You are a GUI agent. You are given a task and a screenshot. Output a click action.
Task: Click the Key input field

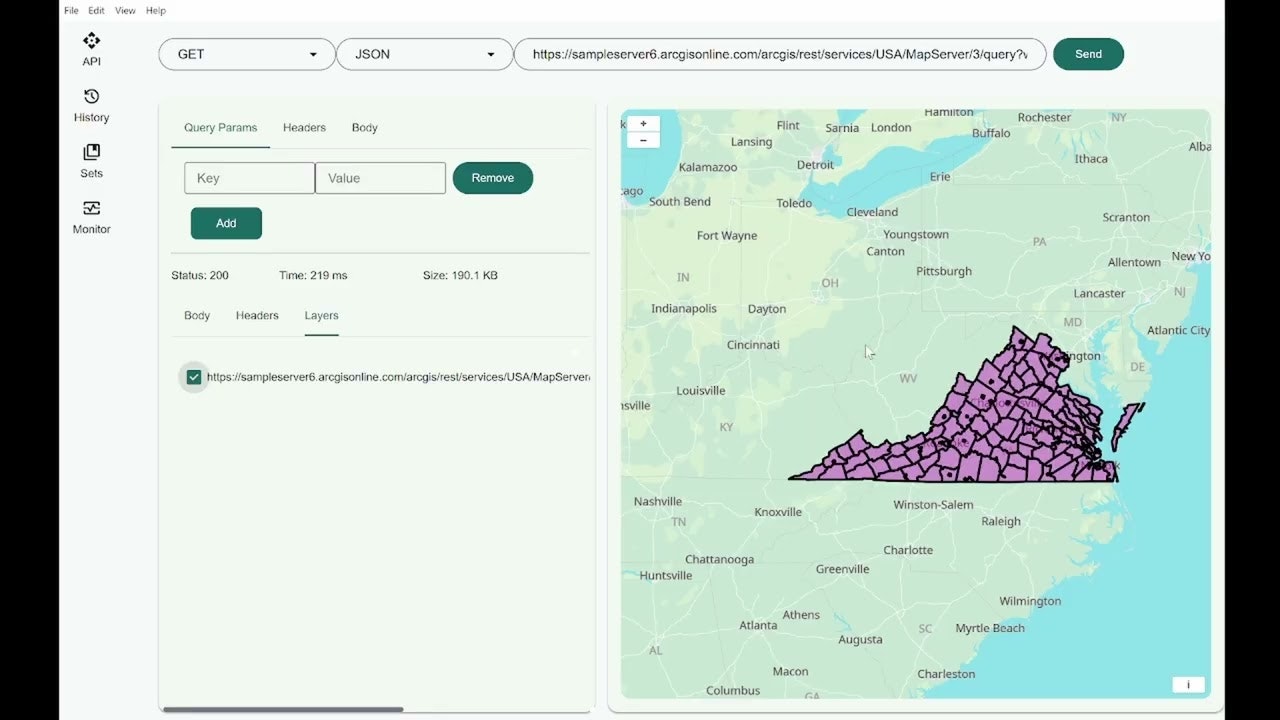click(x=249, y=178)
